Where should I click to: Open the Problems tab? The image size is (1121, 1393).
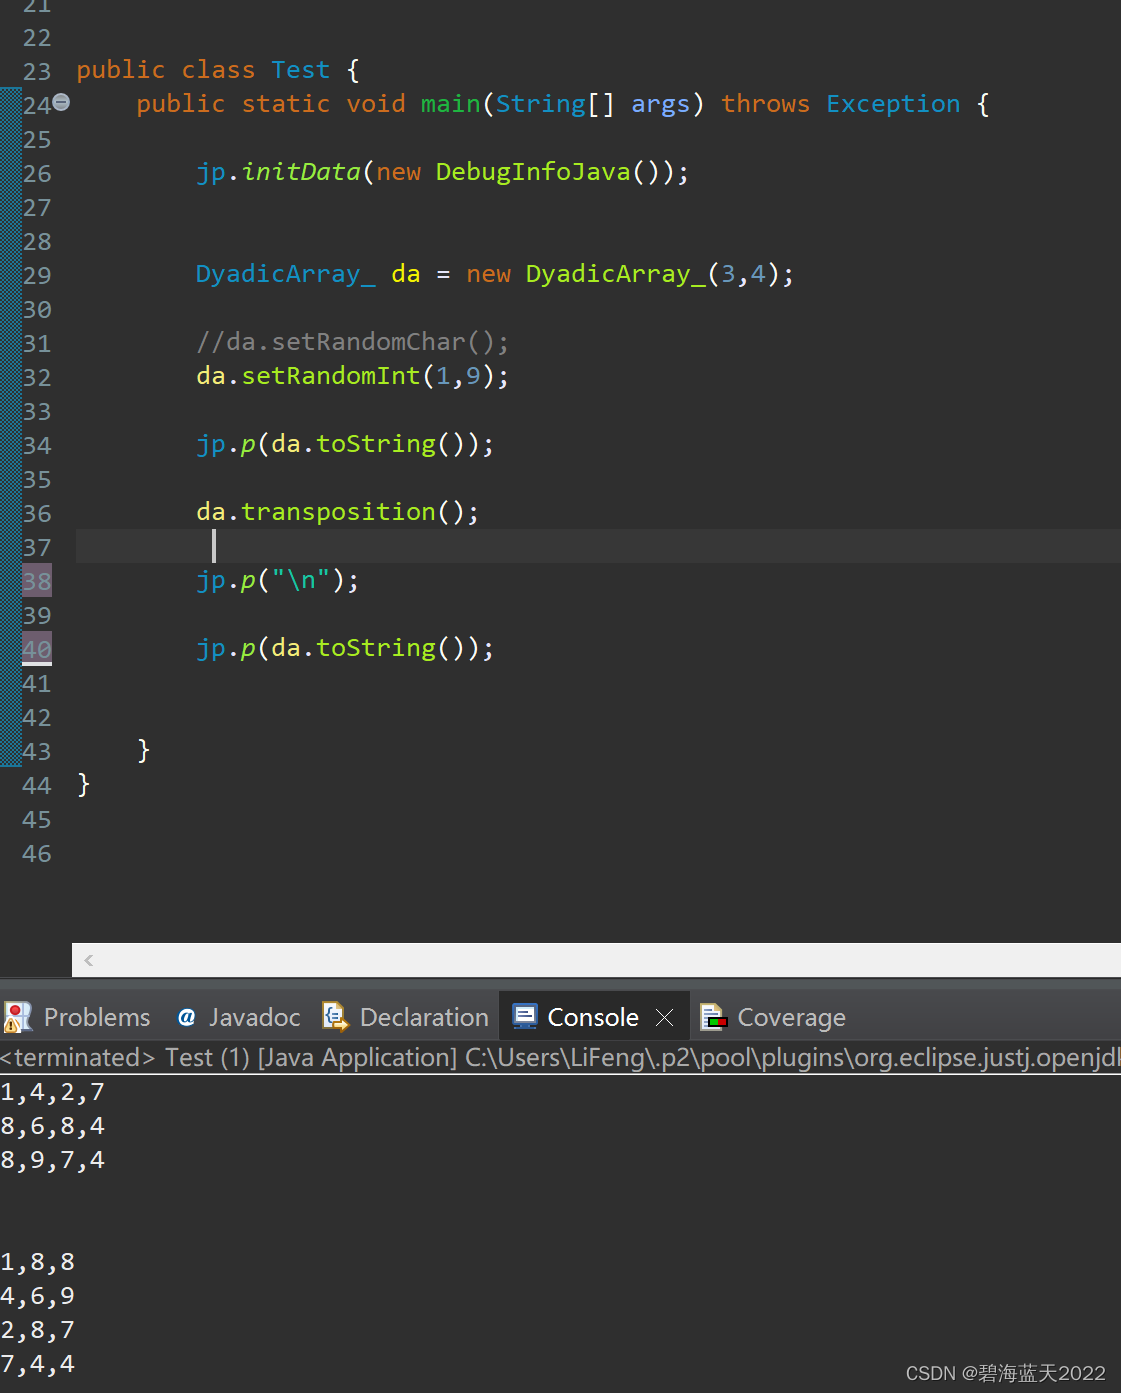tap(77, 1017)
